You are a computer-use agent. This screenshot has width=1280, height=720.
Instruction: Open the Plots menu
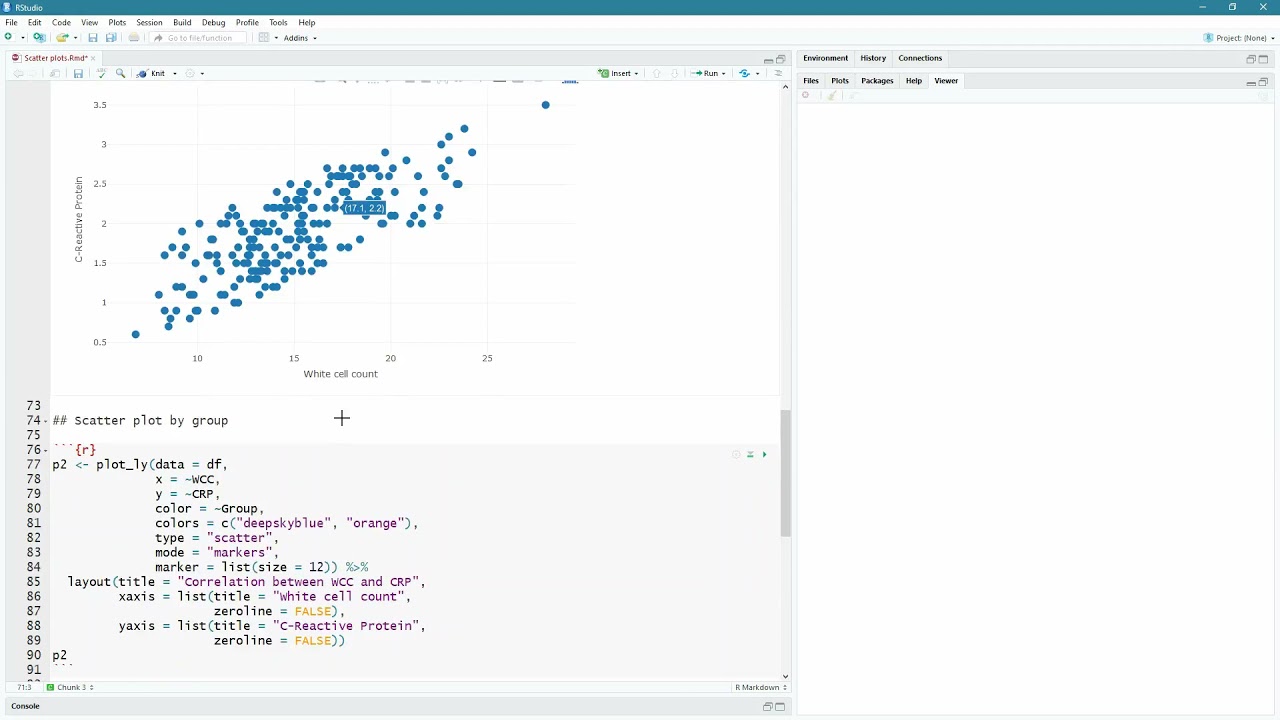tap(117, 22)
